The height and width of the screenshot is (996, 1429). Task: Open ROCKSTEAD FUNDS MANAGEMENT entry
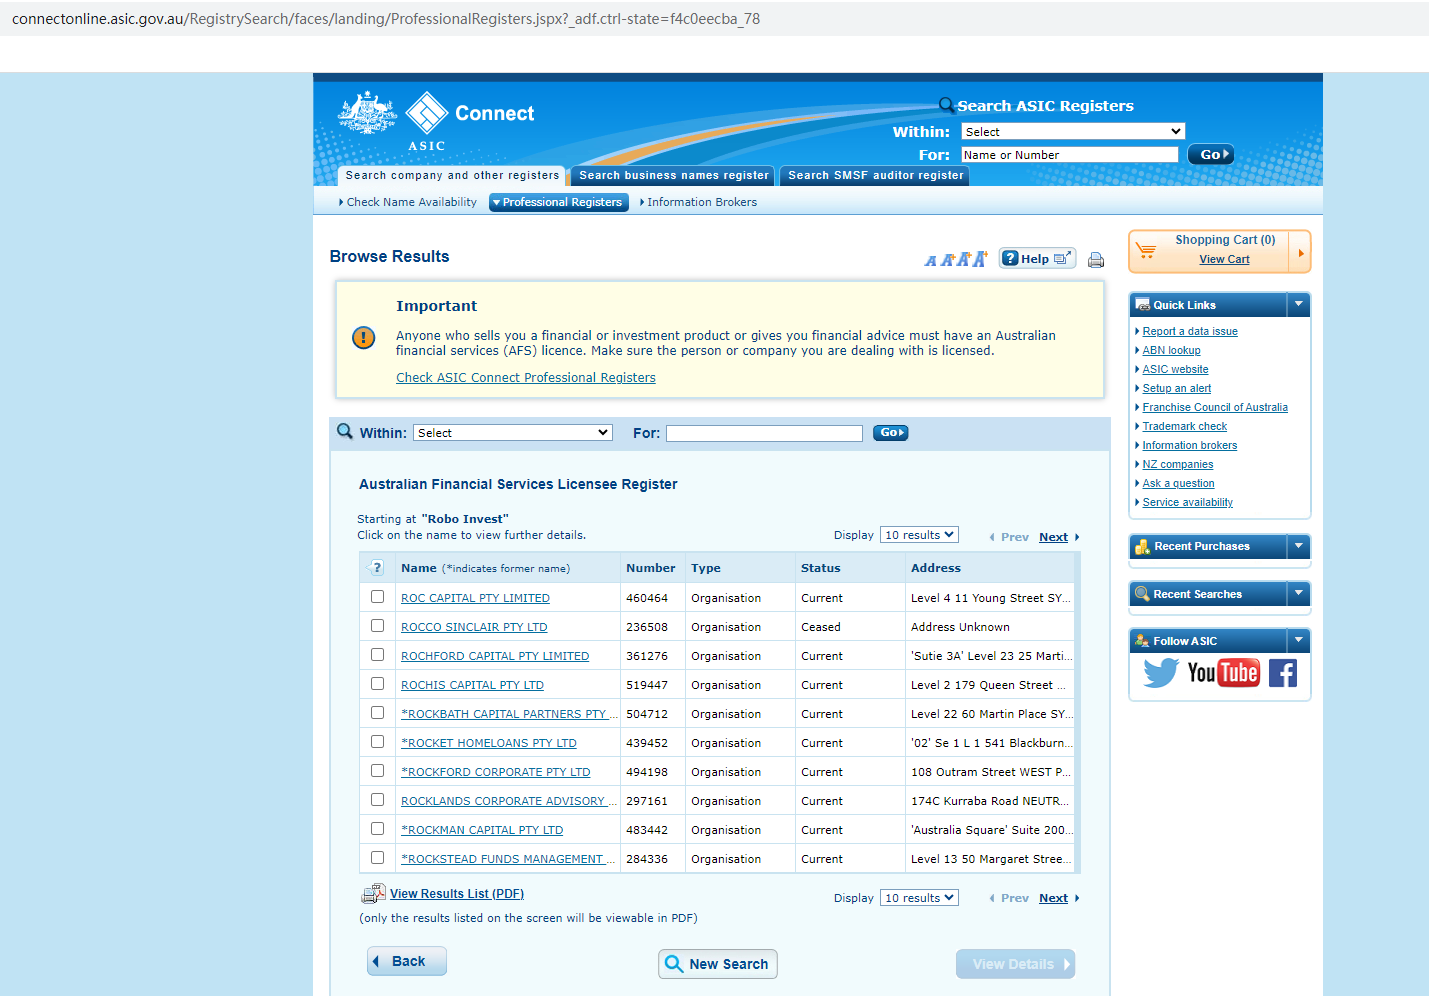coord(508,859)
